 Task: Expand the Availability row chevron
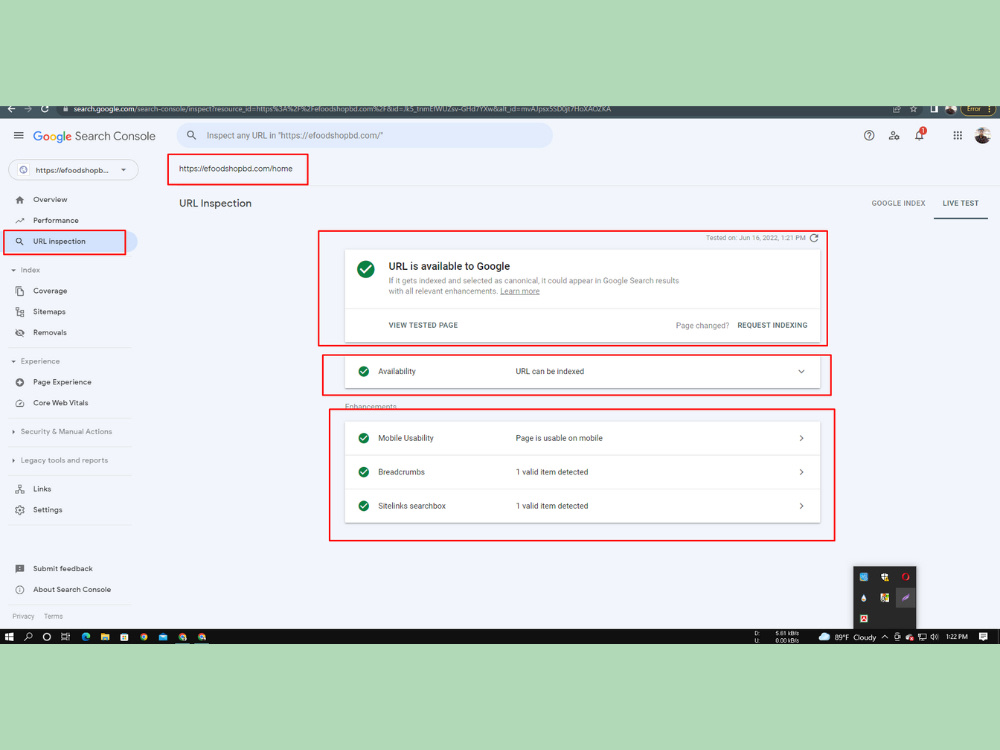[x=801, y=371]
